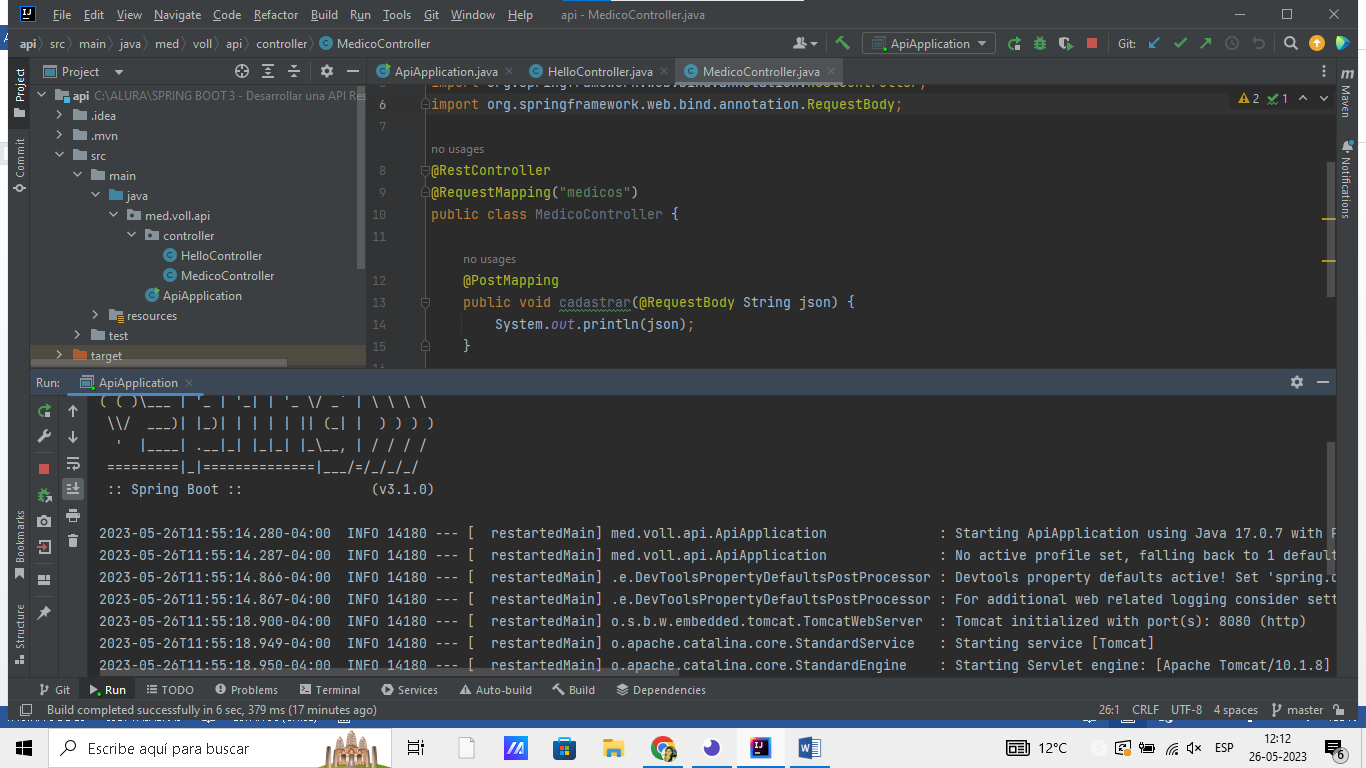Rerun ApiApplication from the main toolbar
1366x768 pixels.
(x=1014, y=43)
